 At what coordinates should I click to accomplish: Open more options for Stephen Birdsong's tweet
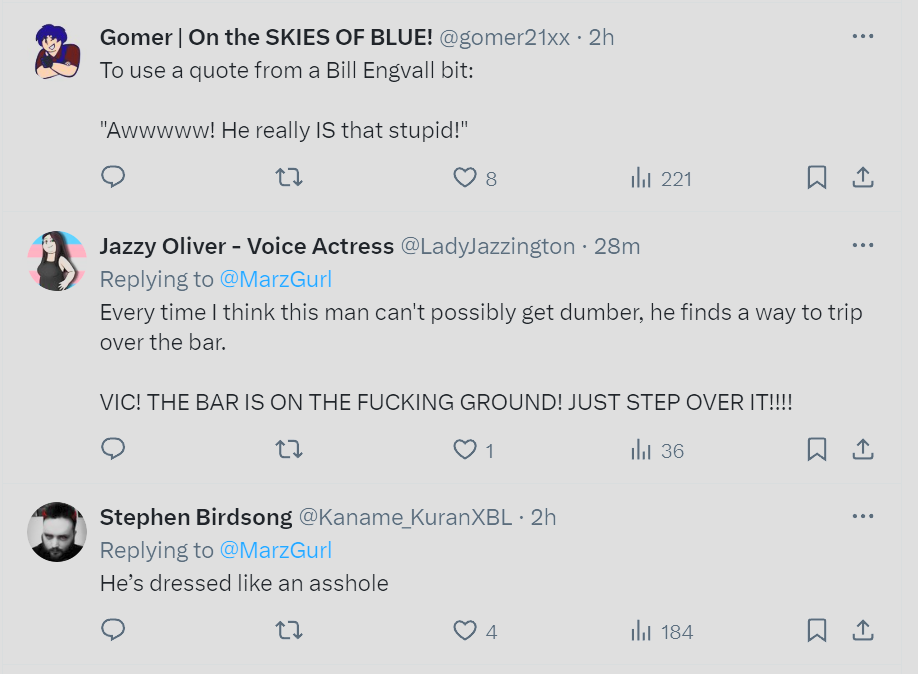862,515
